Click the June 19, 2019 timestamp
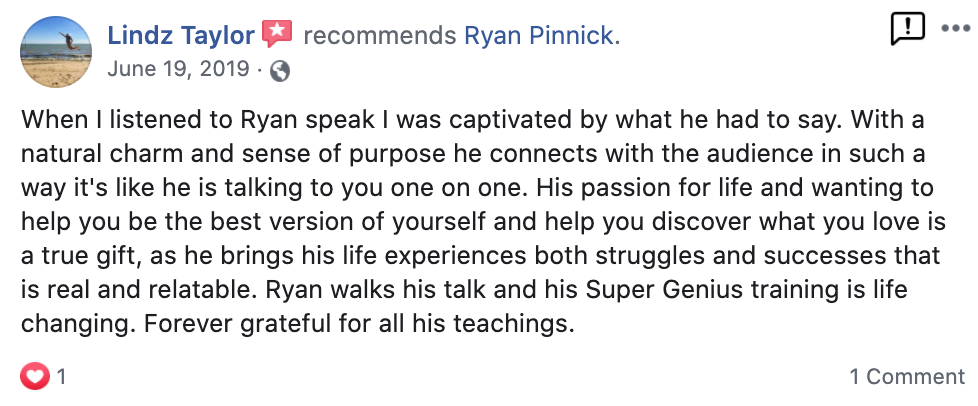The height and width of the screenshot is (406, 978). [x=180, y=70]
